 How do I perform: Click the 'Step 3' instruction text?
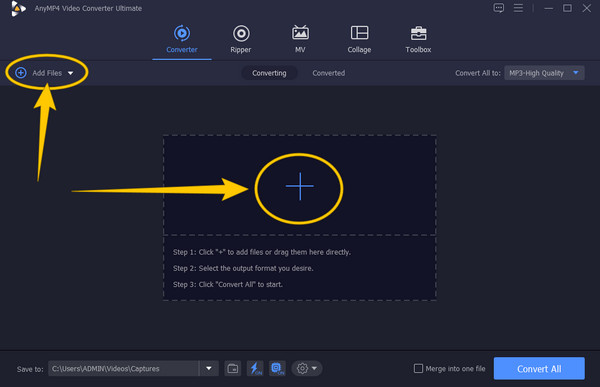[228, 284]
